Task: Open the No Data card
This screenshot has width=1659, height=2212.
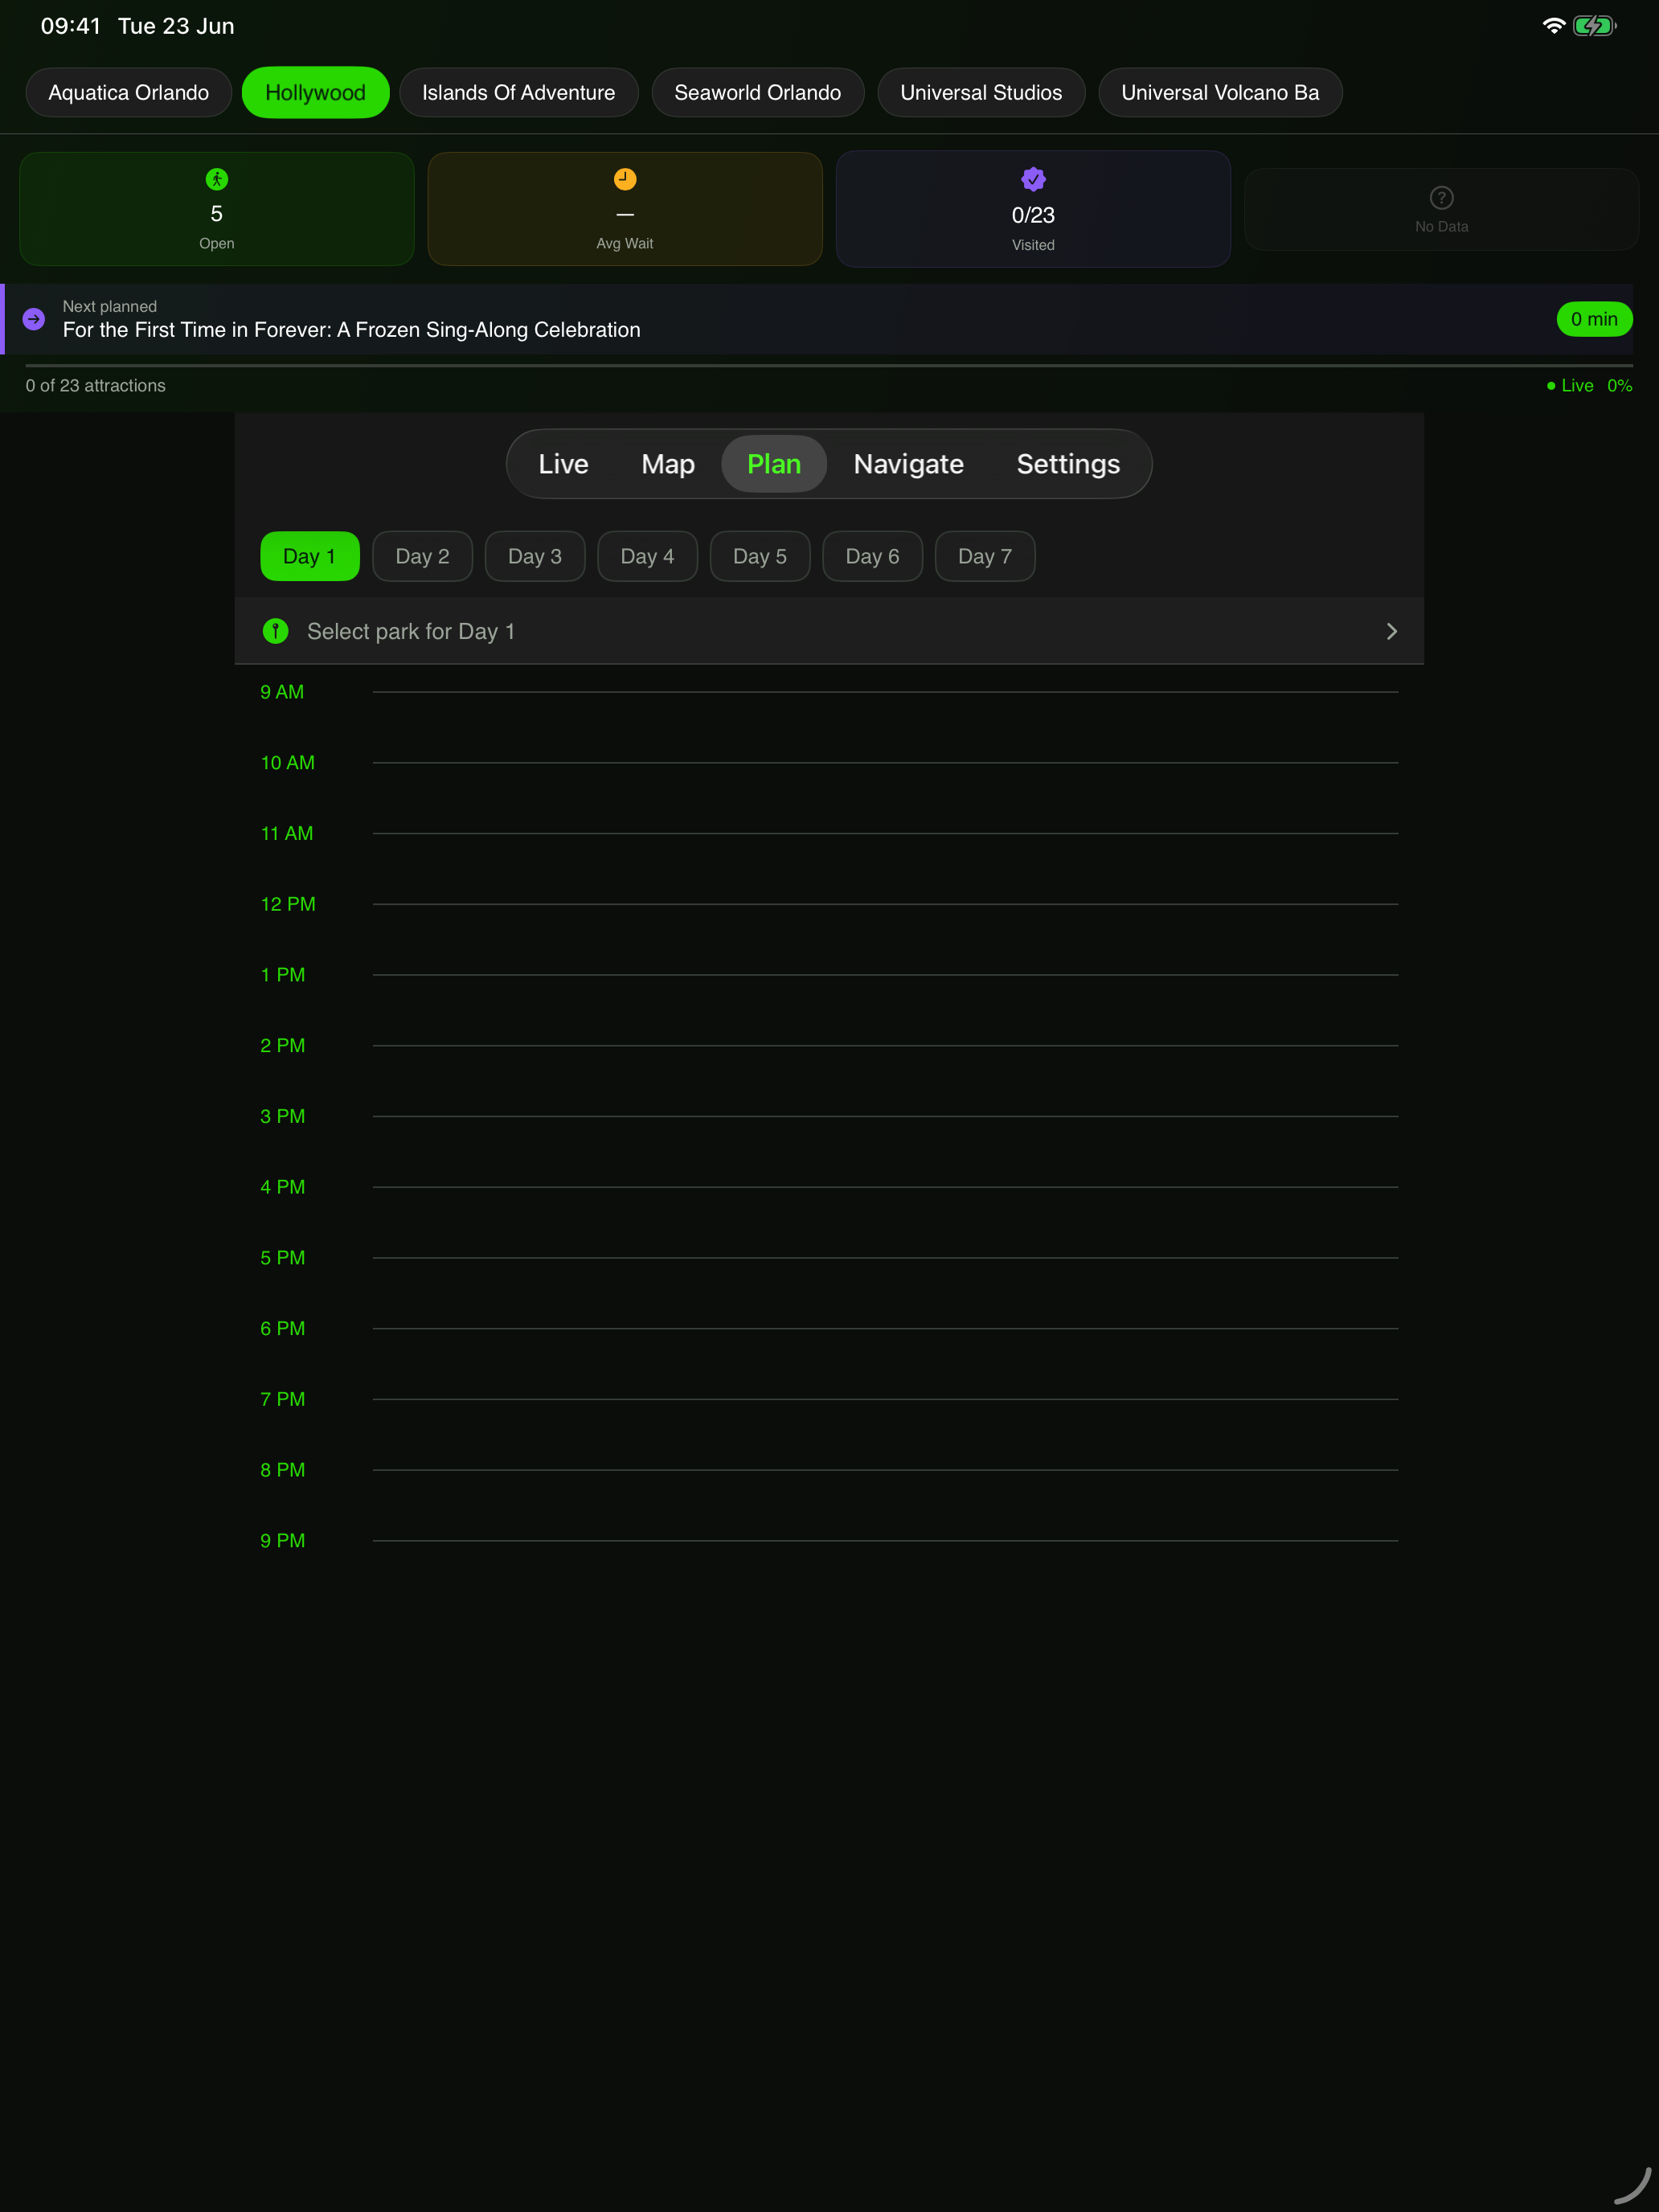Action: coord(1441,209)
